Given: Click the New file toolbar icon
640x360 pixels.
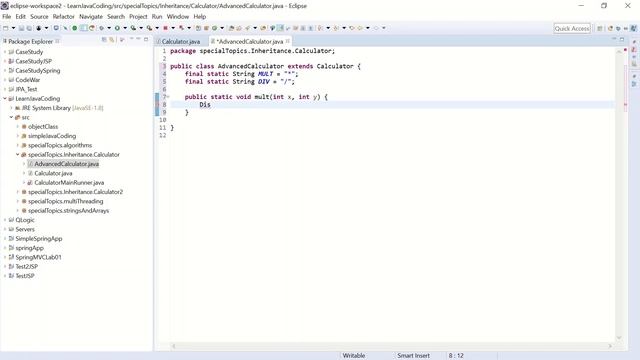Looking at the screenshot, I should (x=5, y=28).
